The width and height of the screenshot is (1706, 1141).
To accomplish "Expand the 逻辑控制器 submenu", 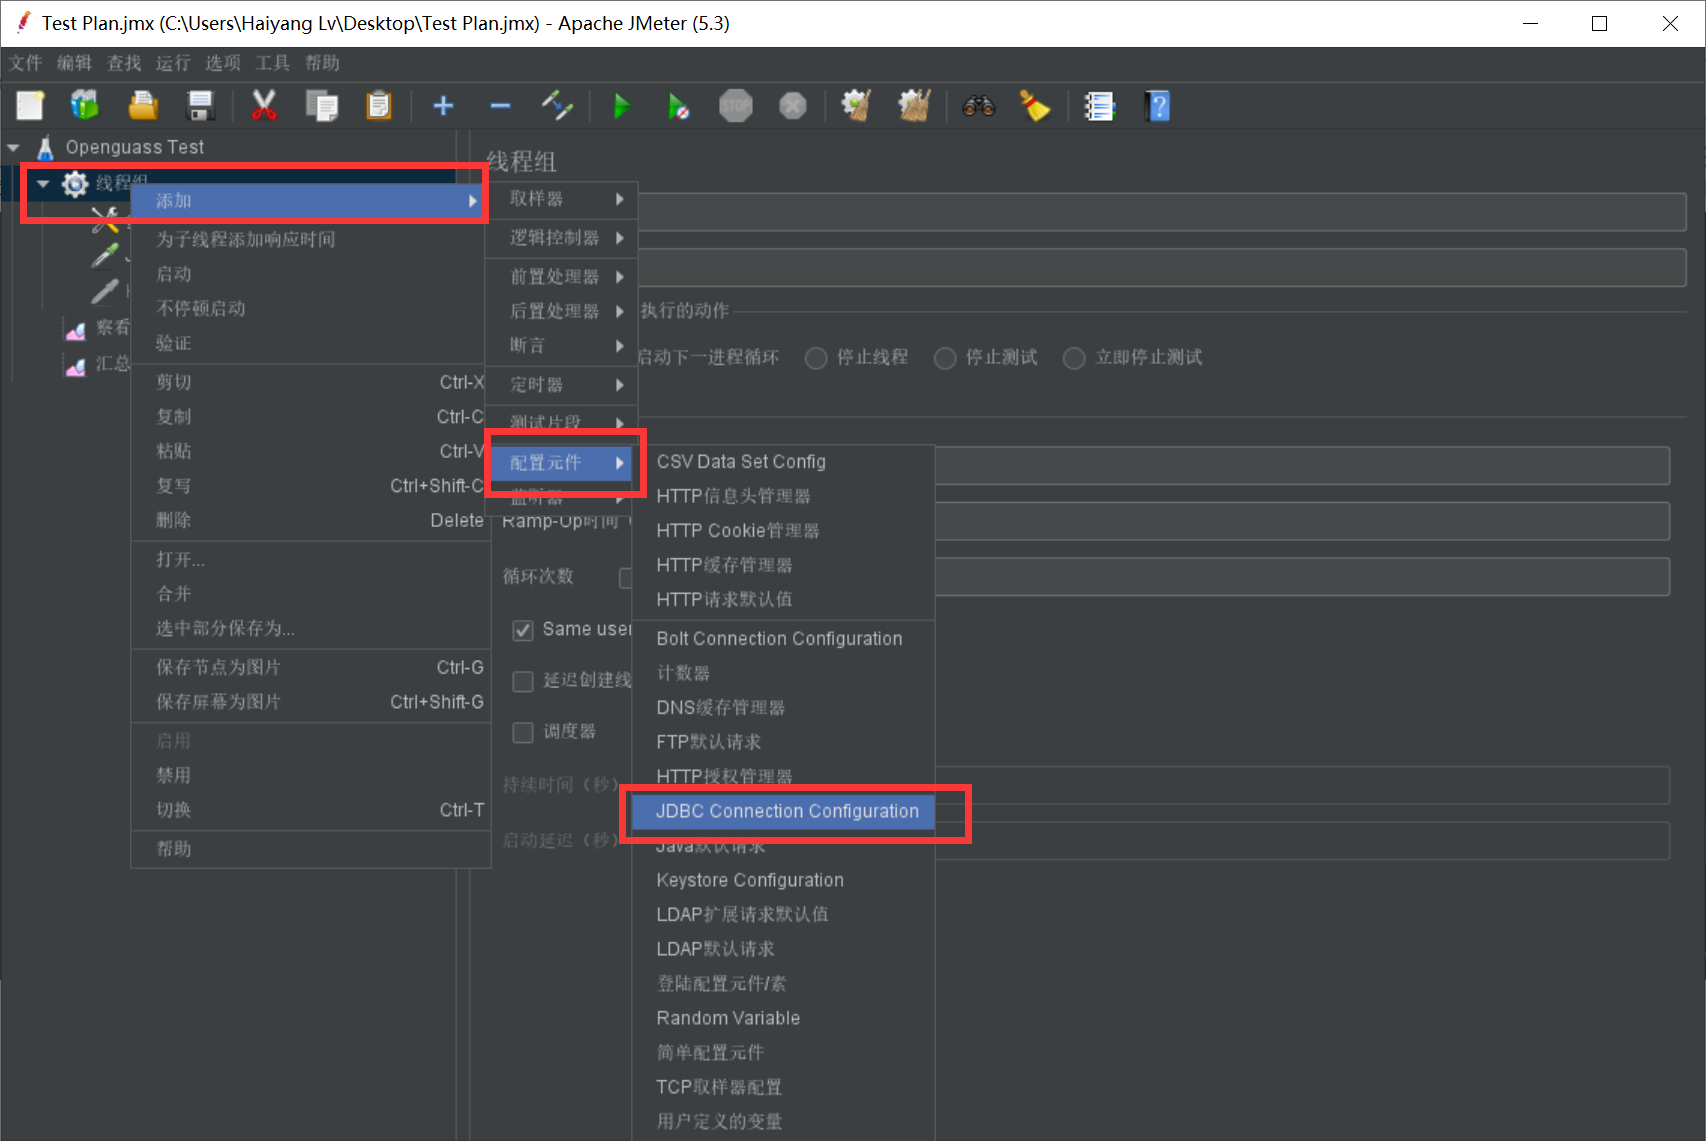I will 563,237.
